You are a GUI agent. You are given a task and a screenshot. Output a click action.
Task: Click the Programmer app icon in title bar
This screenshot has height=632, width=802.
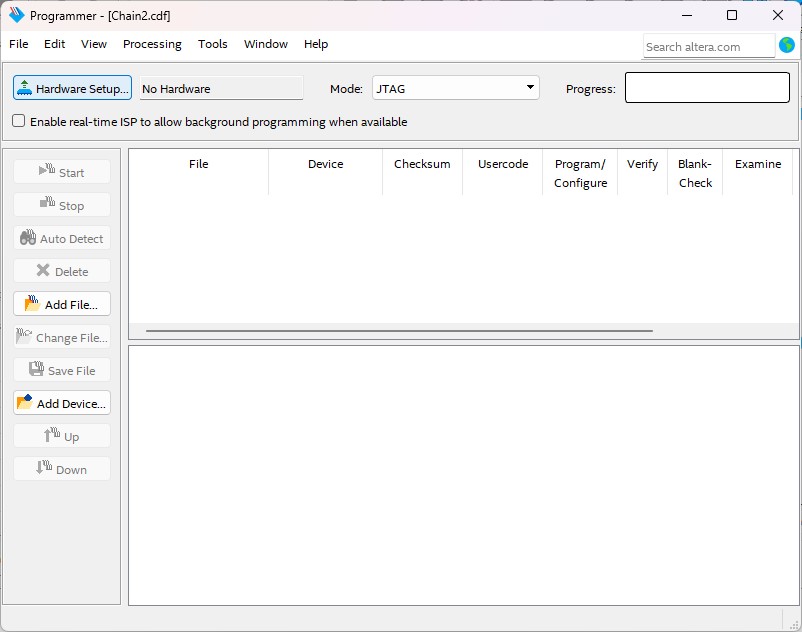tap(16, 15)
